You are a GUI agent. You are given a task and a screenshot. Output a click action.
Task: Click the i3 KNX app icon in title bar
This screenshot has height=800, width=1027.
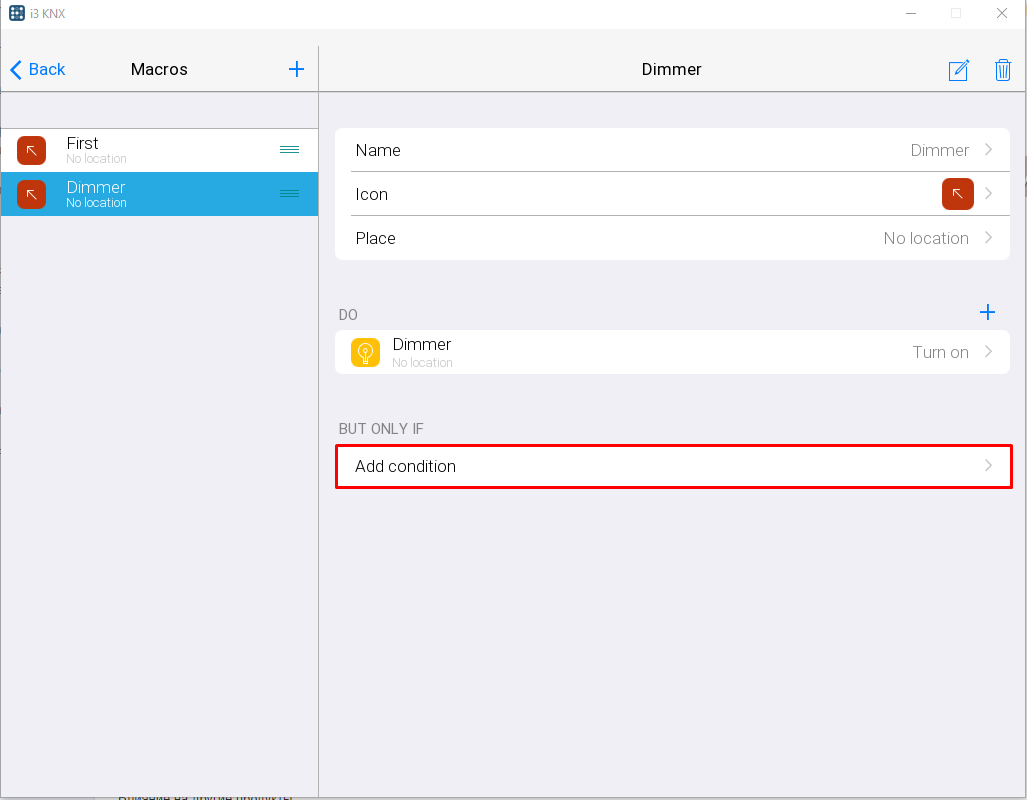coord(16,13)
